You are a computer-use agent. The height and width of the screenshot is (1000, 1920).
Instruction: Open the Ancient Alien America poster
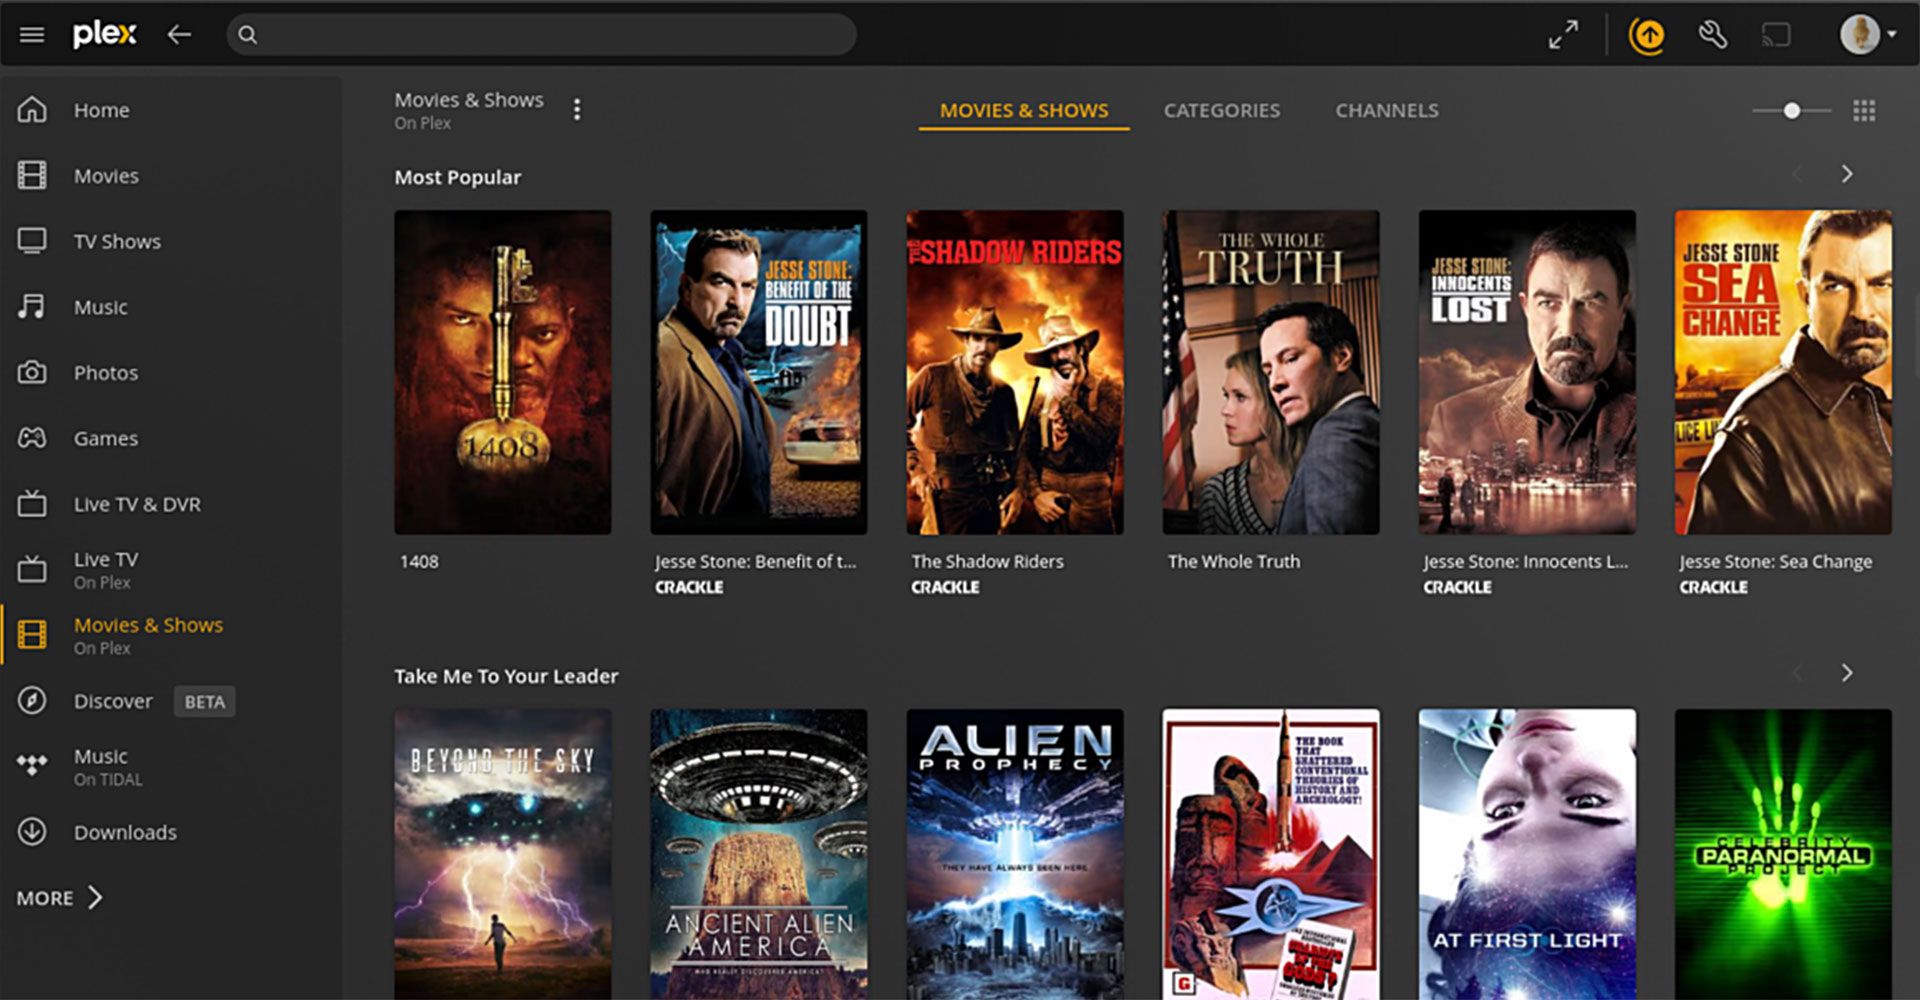(x=759, y=854)
